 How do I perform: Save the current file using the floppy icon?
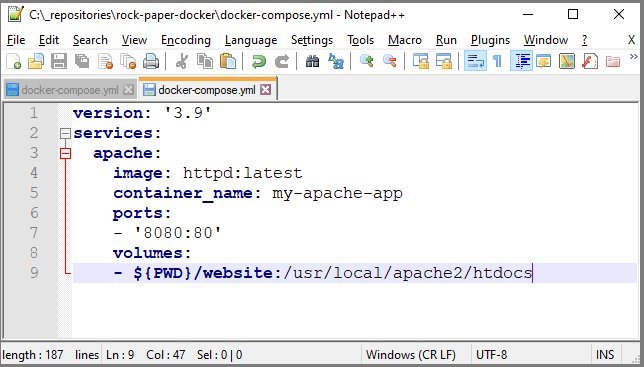point(59,62)
